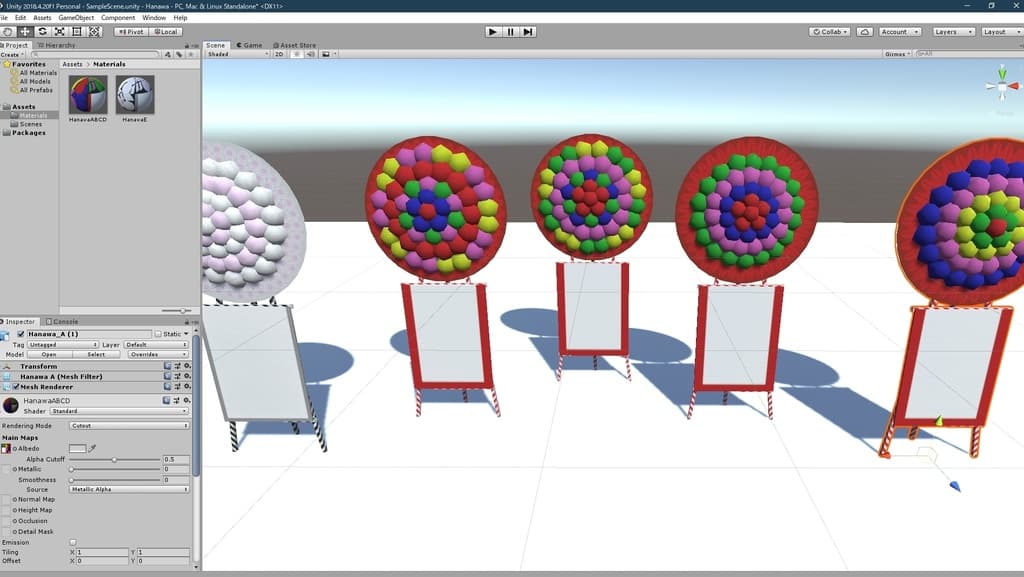The width and height of the screenshot is (1024, 577).
Task: Select the Hand tool
Action: pos(7,31)
